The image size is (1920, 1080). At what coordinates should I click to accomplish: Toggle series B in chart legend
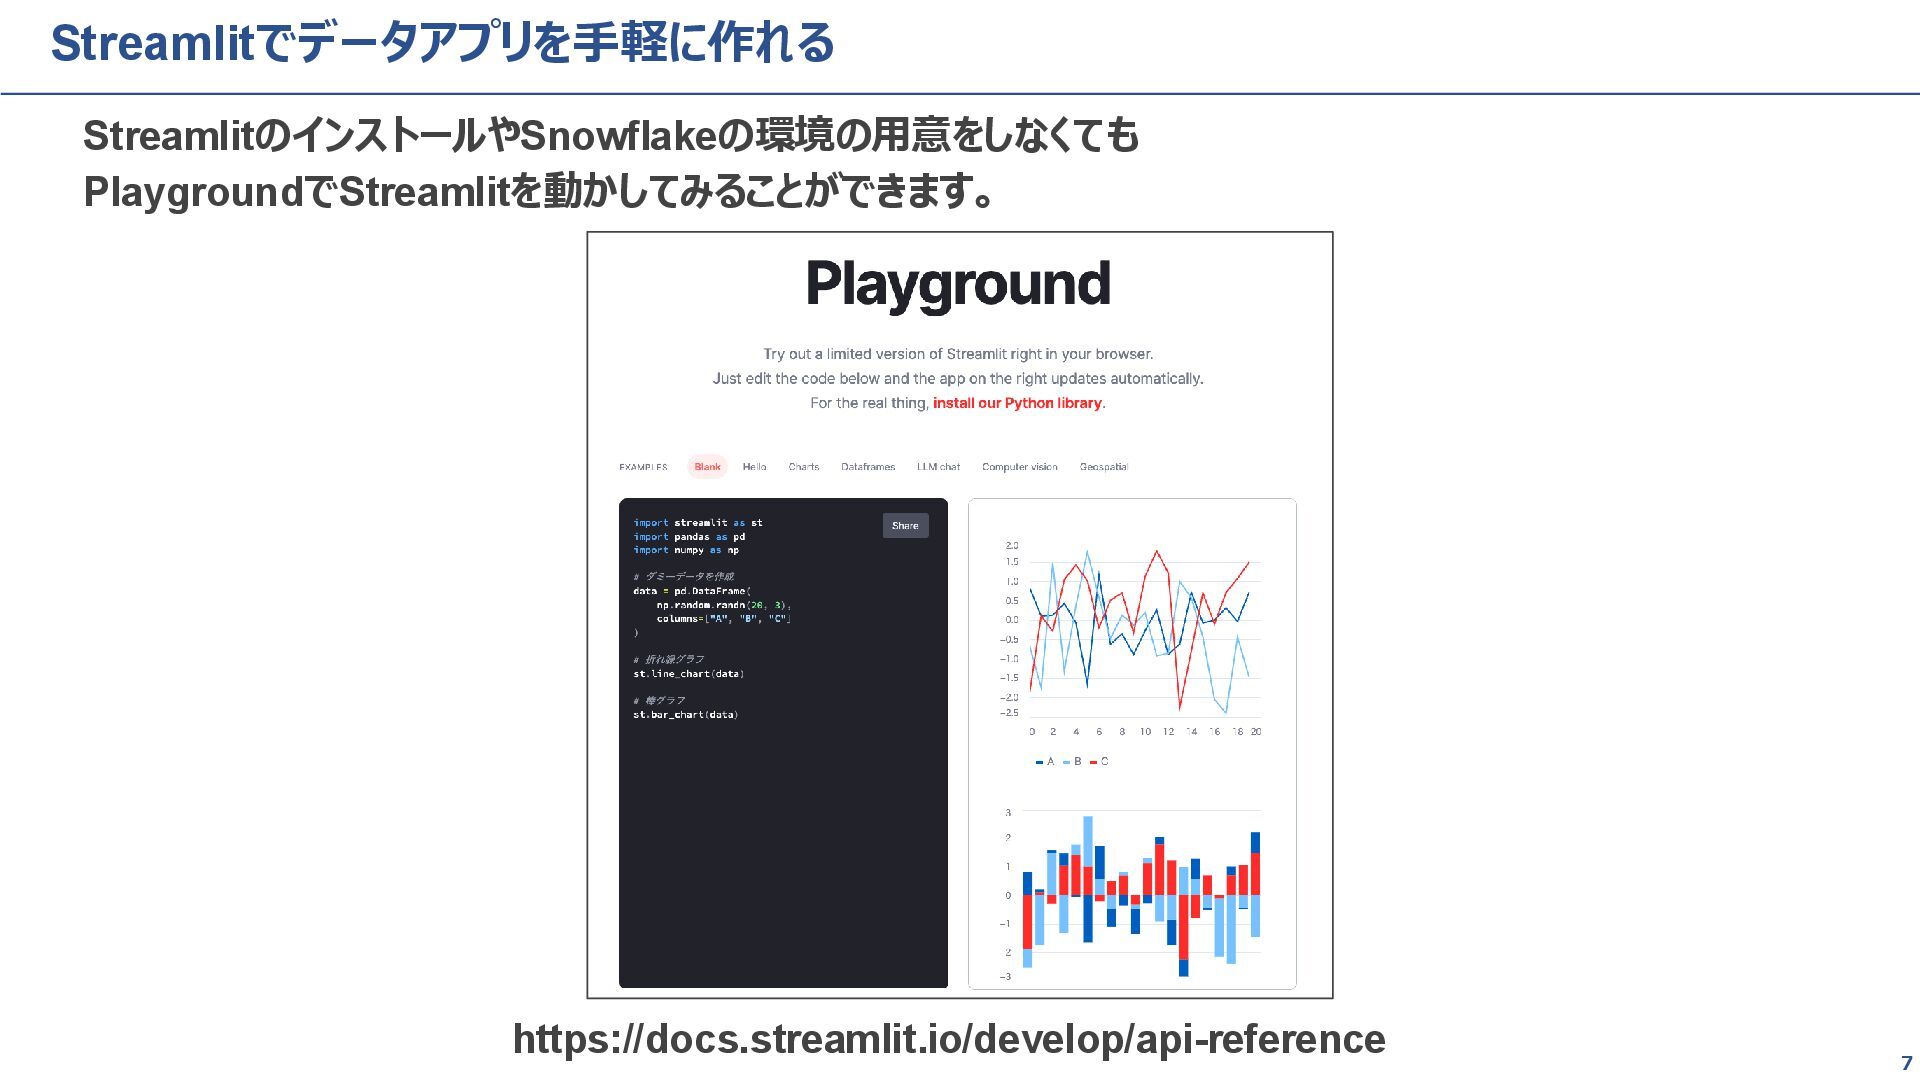coord(1073,762)
